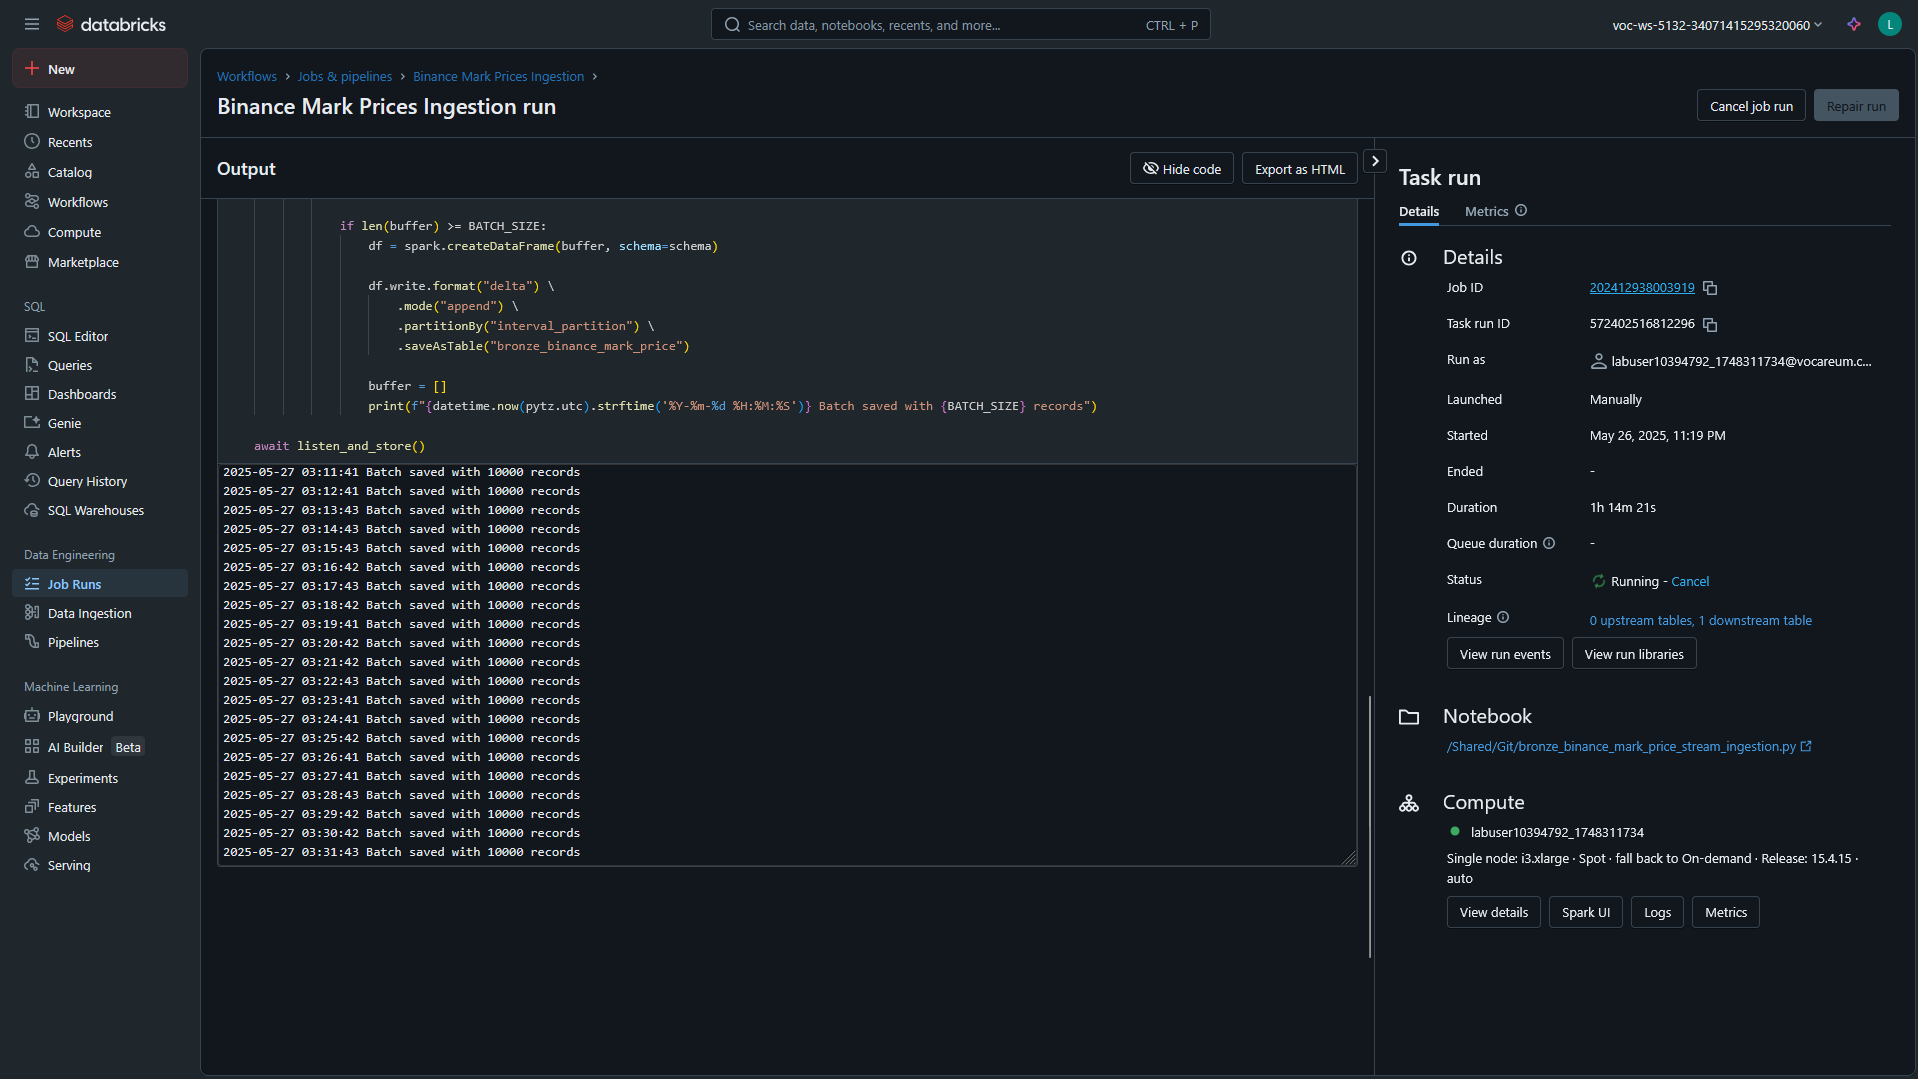Open Pipelines in the sidebar

pos(100,642)
